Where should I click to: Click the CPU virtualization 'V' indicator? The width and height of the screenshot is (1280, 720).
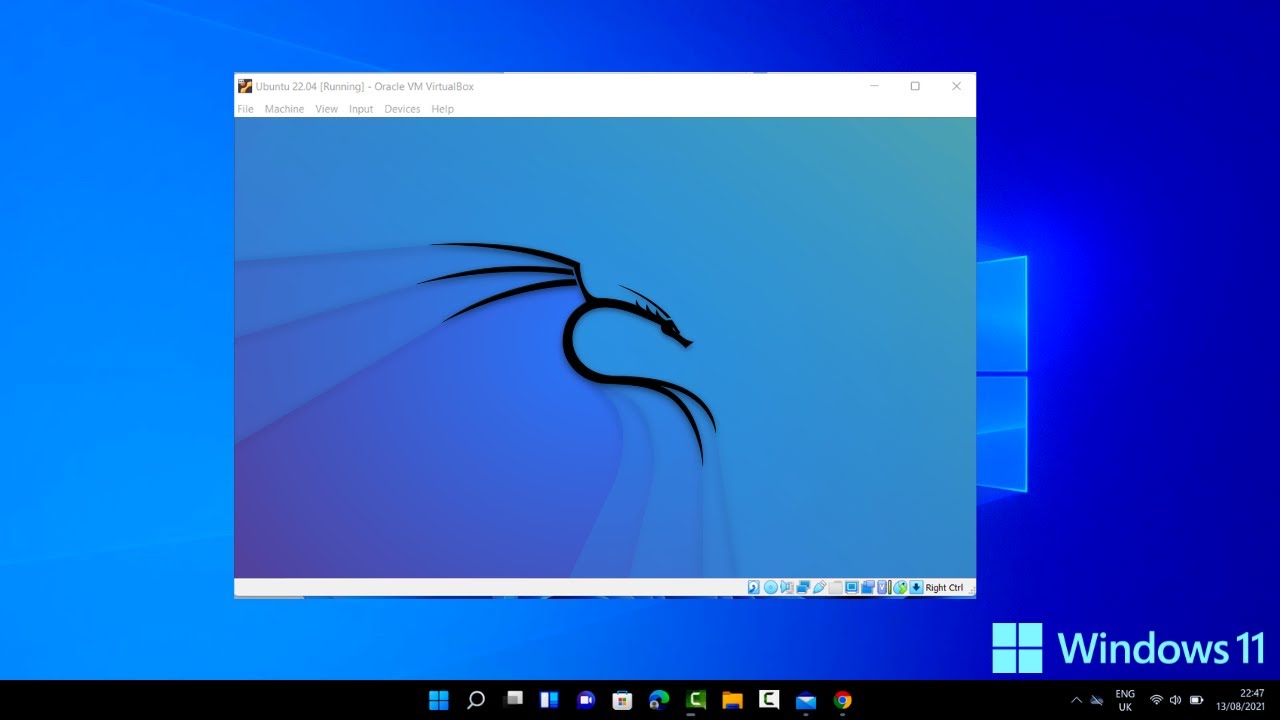coord(884,587)
